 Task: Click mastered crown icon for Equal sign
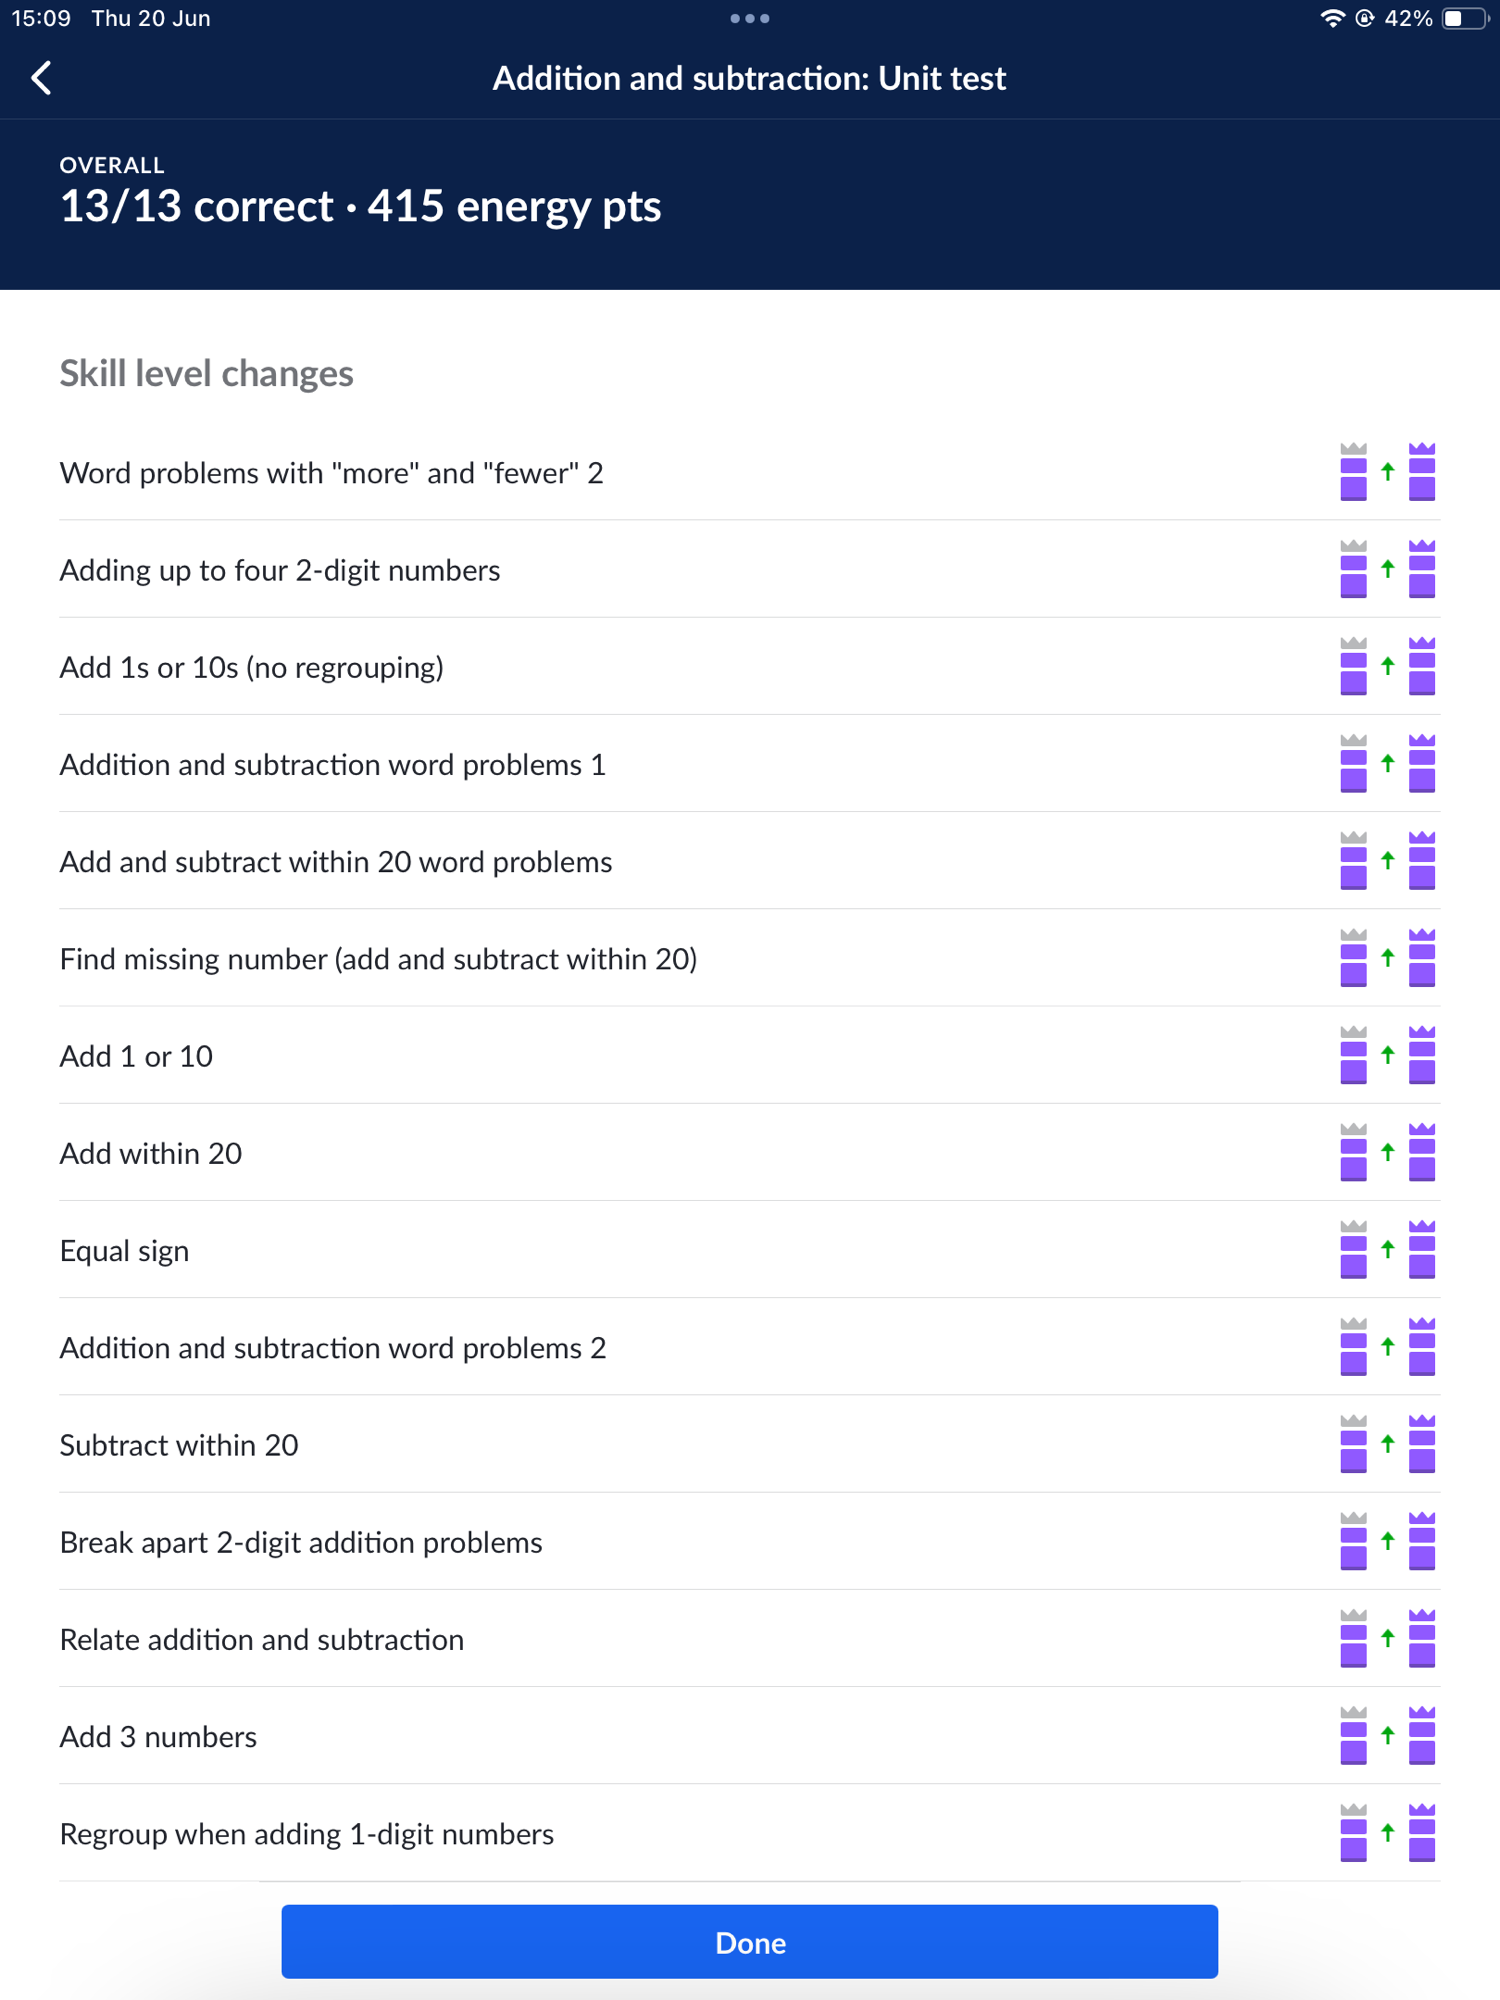click(1422, 1249)
